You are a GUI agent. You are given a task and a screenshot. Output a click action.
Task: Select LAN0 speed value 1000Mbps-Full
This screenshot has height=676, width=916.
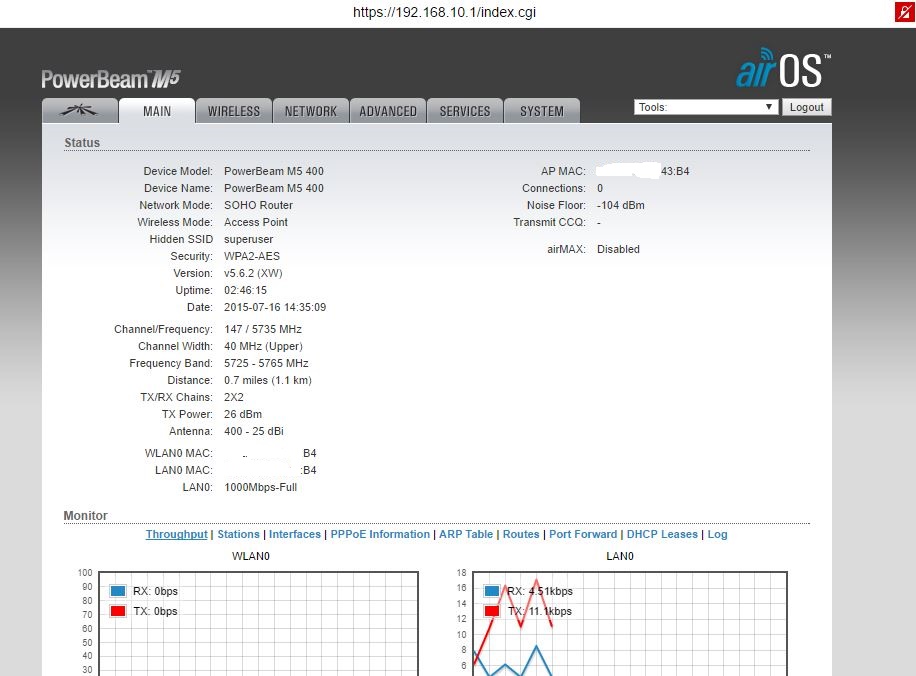tap(261, 487)
